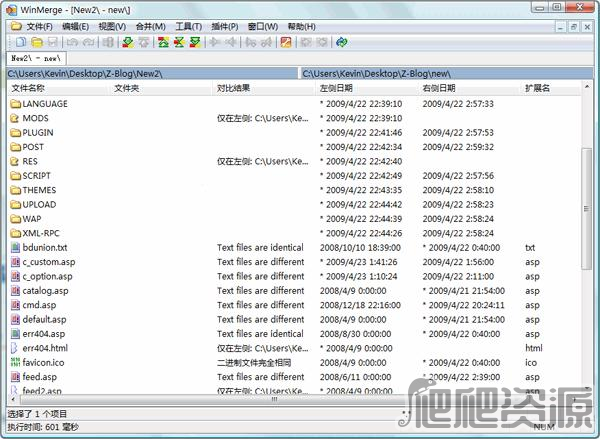Click the 执行时间: 601 毫秒 status text

[43, 427]
